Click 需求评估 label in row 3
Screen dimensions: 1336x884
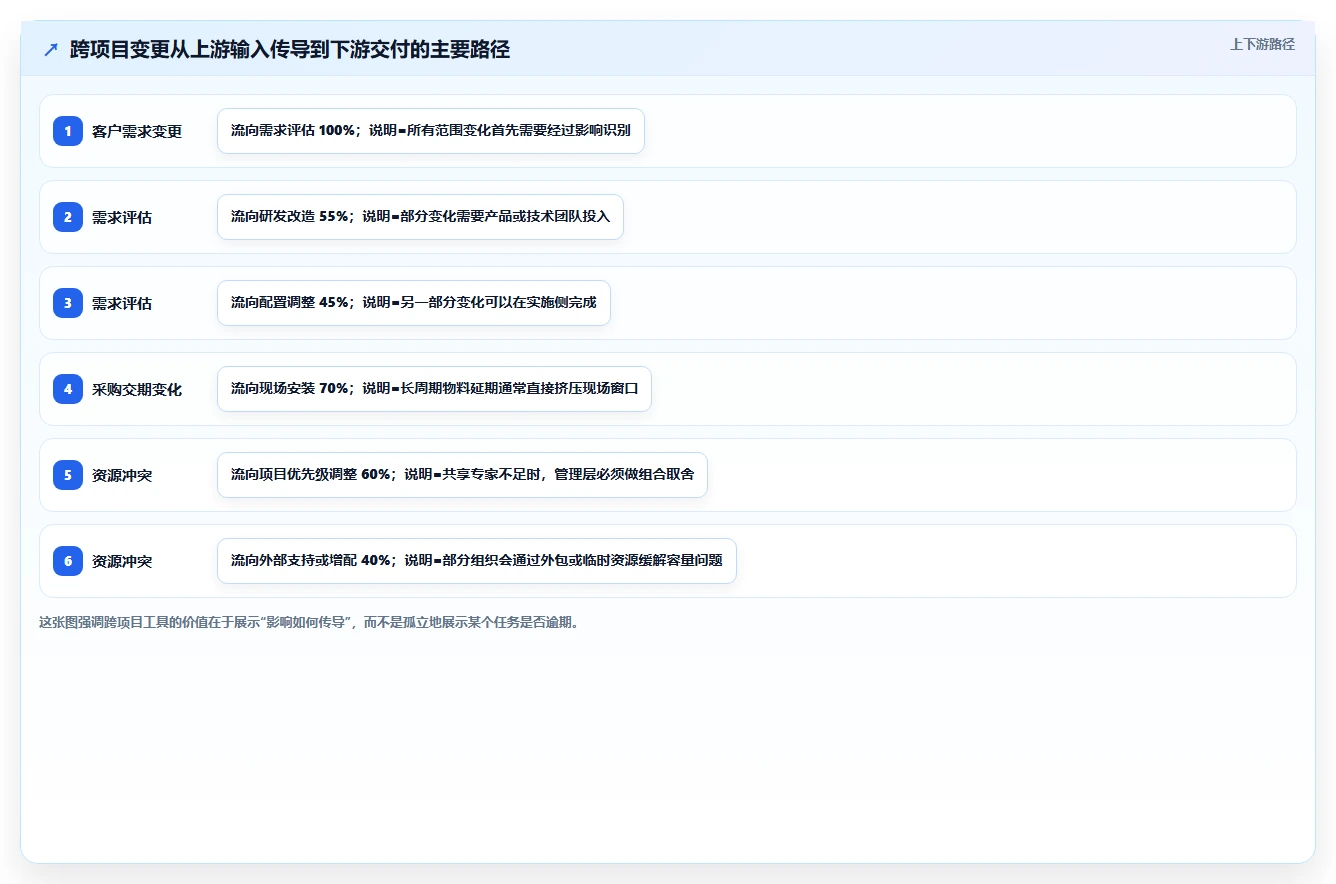click(122, 303)
